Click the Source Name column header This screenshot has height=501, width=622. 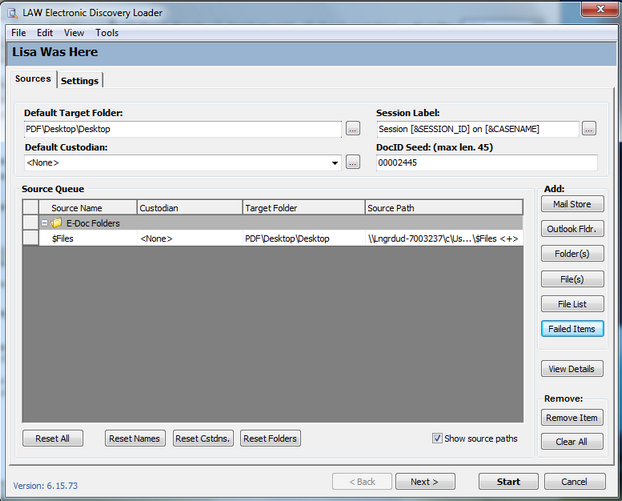point(88,208)
